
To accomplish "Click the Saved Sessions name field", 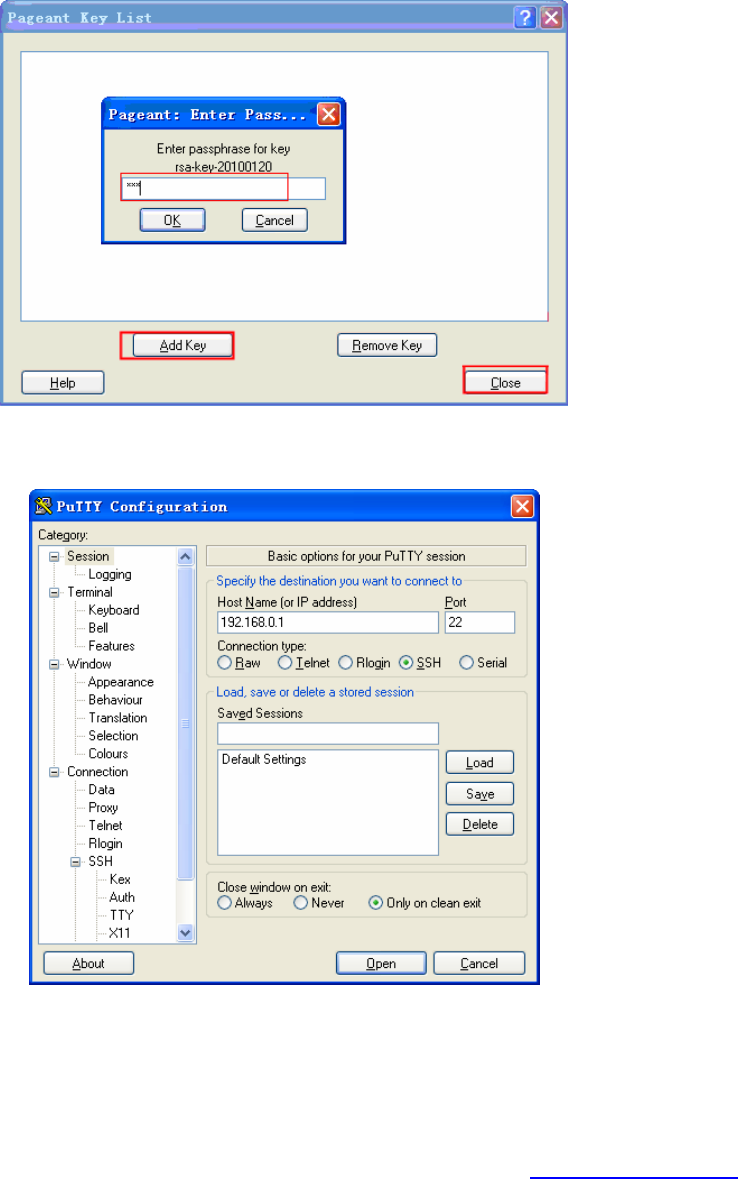I will [x=327, y=734].
